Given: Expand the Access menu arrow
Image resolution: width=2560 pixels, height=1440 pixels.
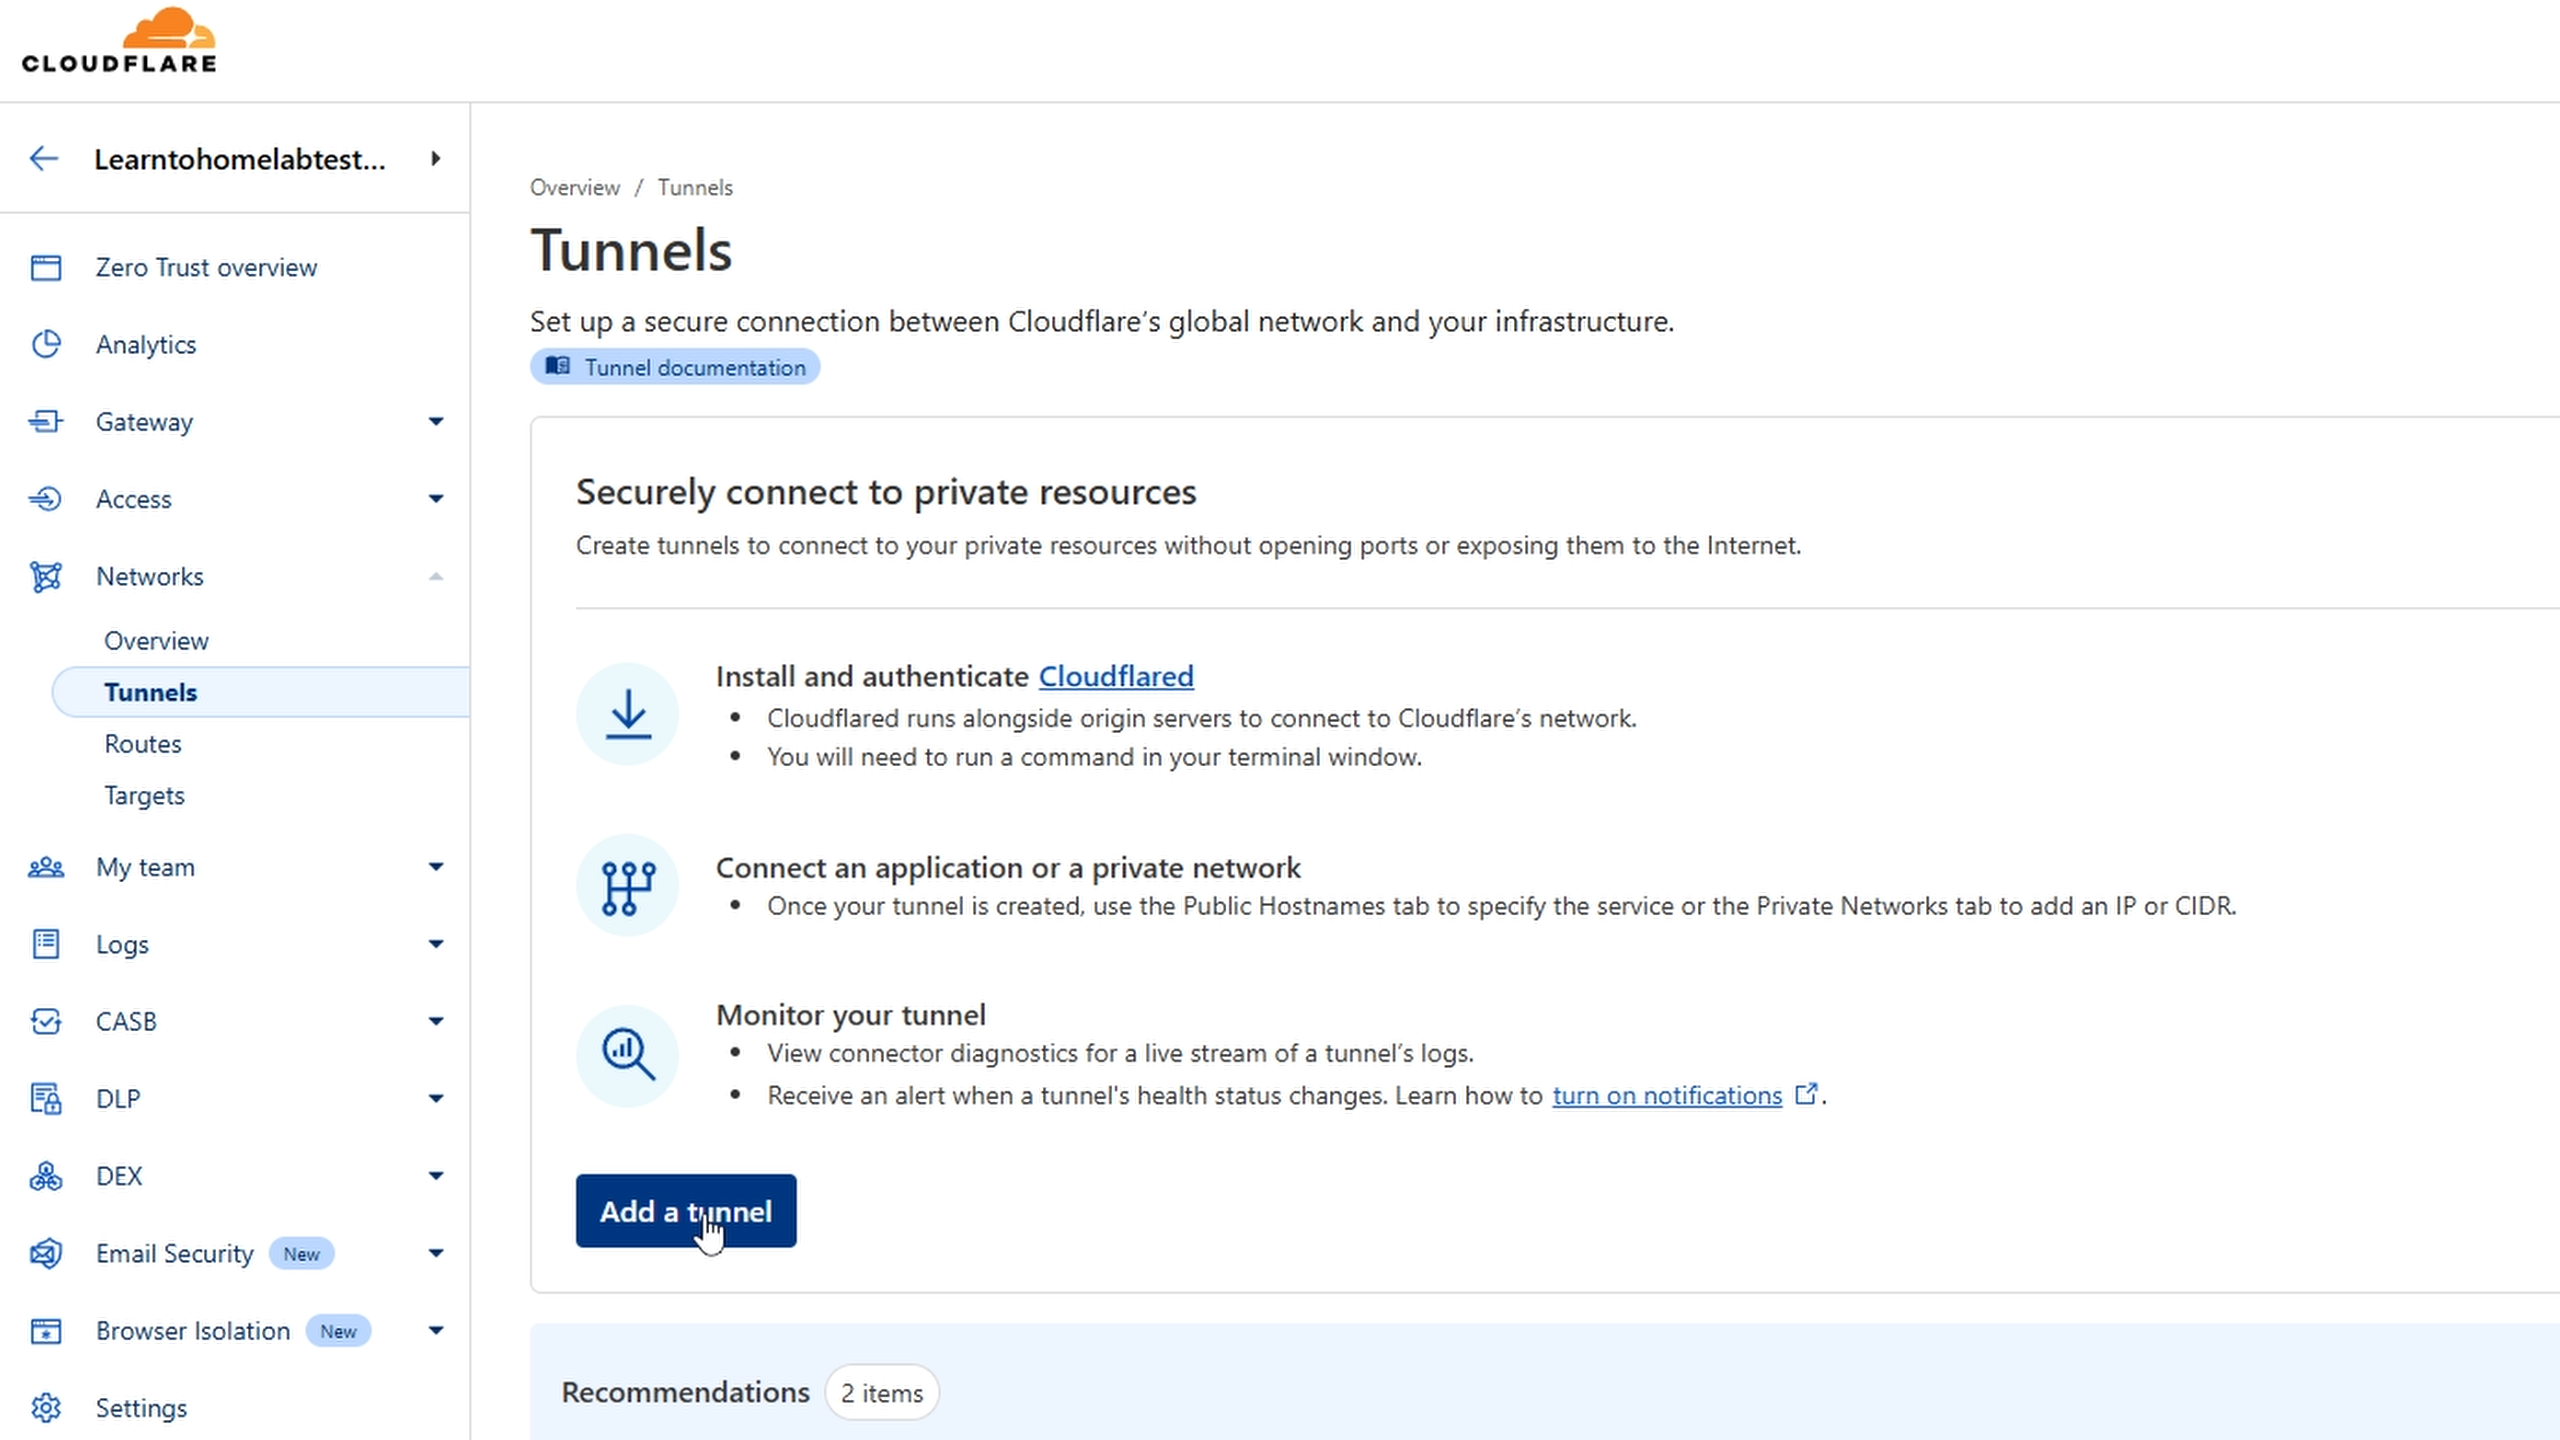Looking at the screenshot, I should coord(436,499).
